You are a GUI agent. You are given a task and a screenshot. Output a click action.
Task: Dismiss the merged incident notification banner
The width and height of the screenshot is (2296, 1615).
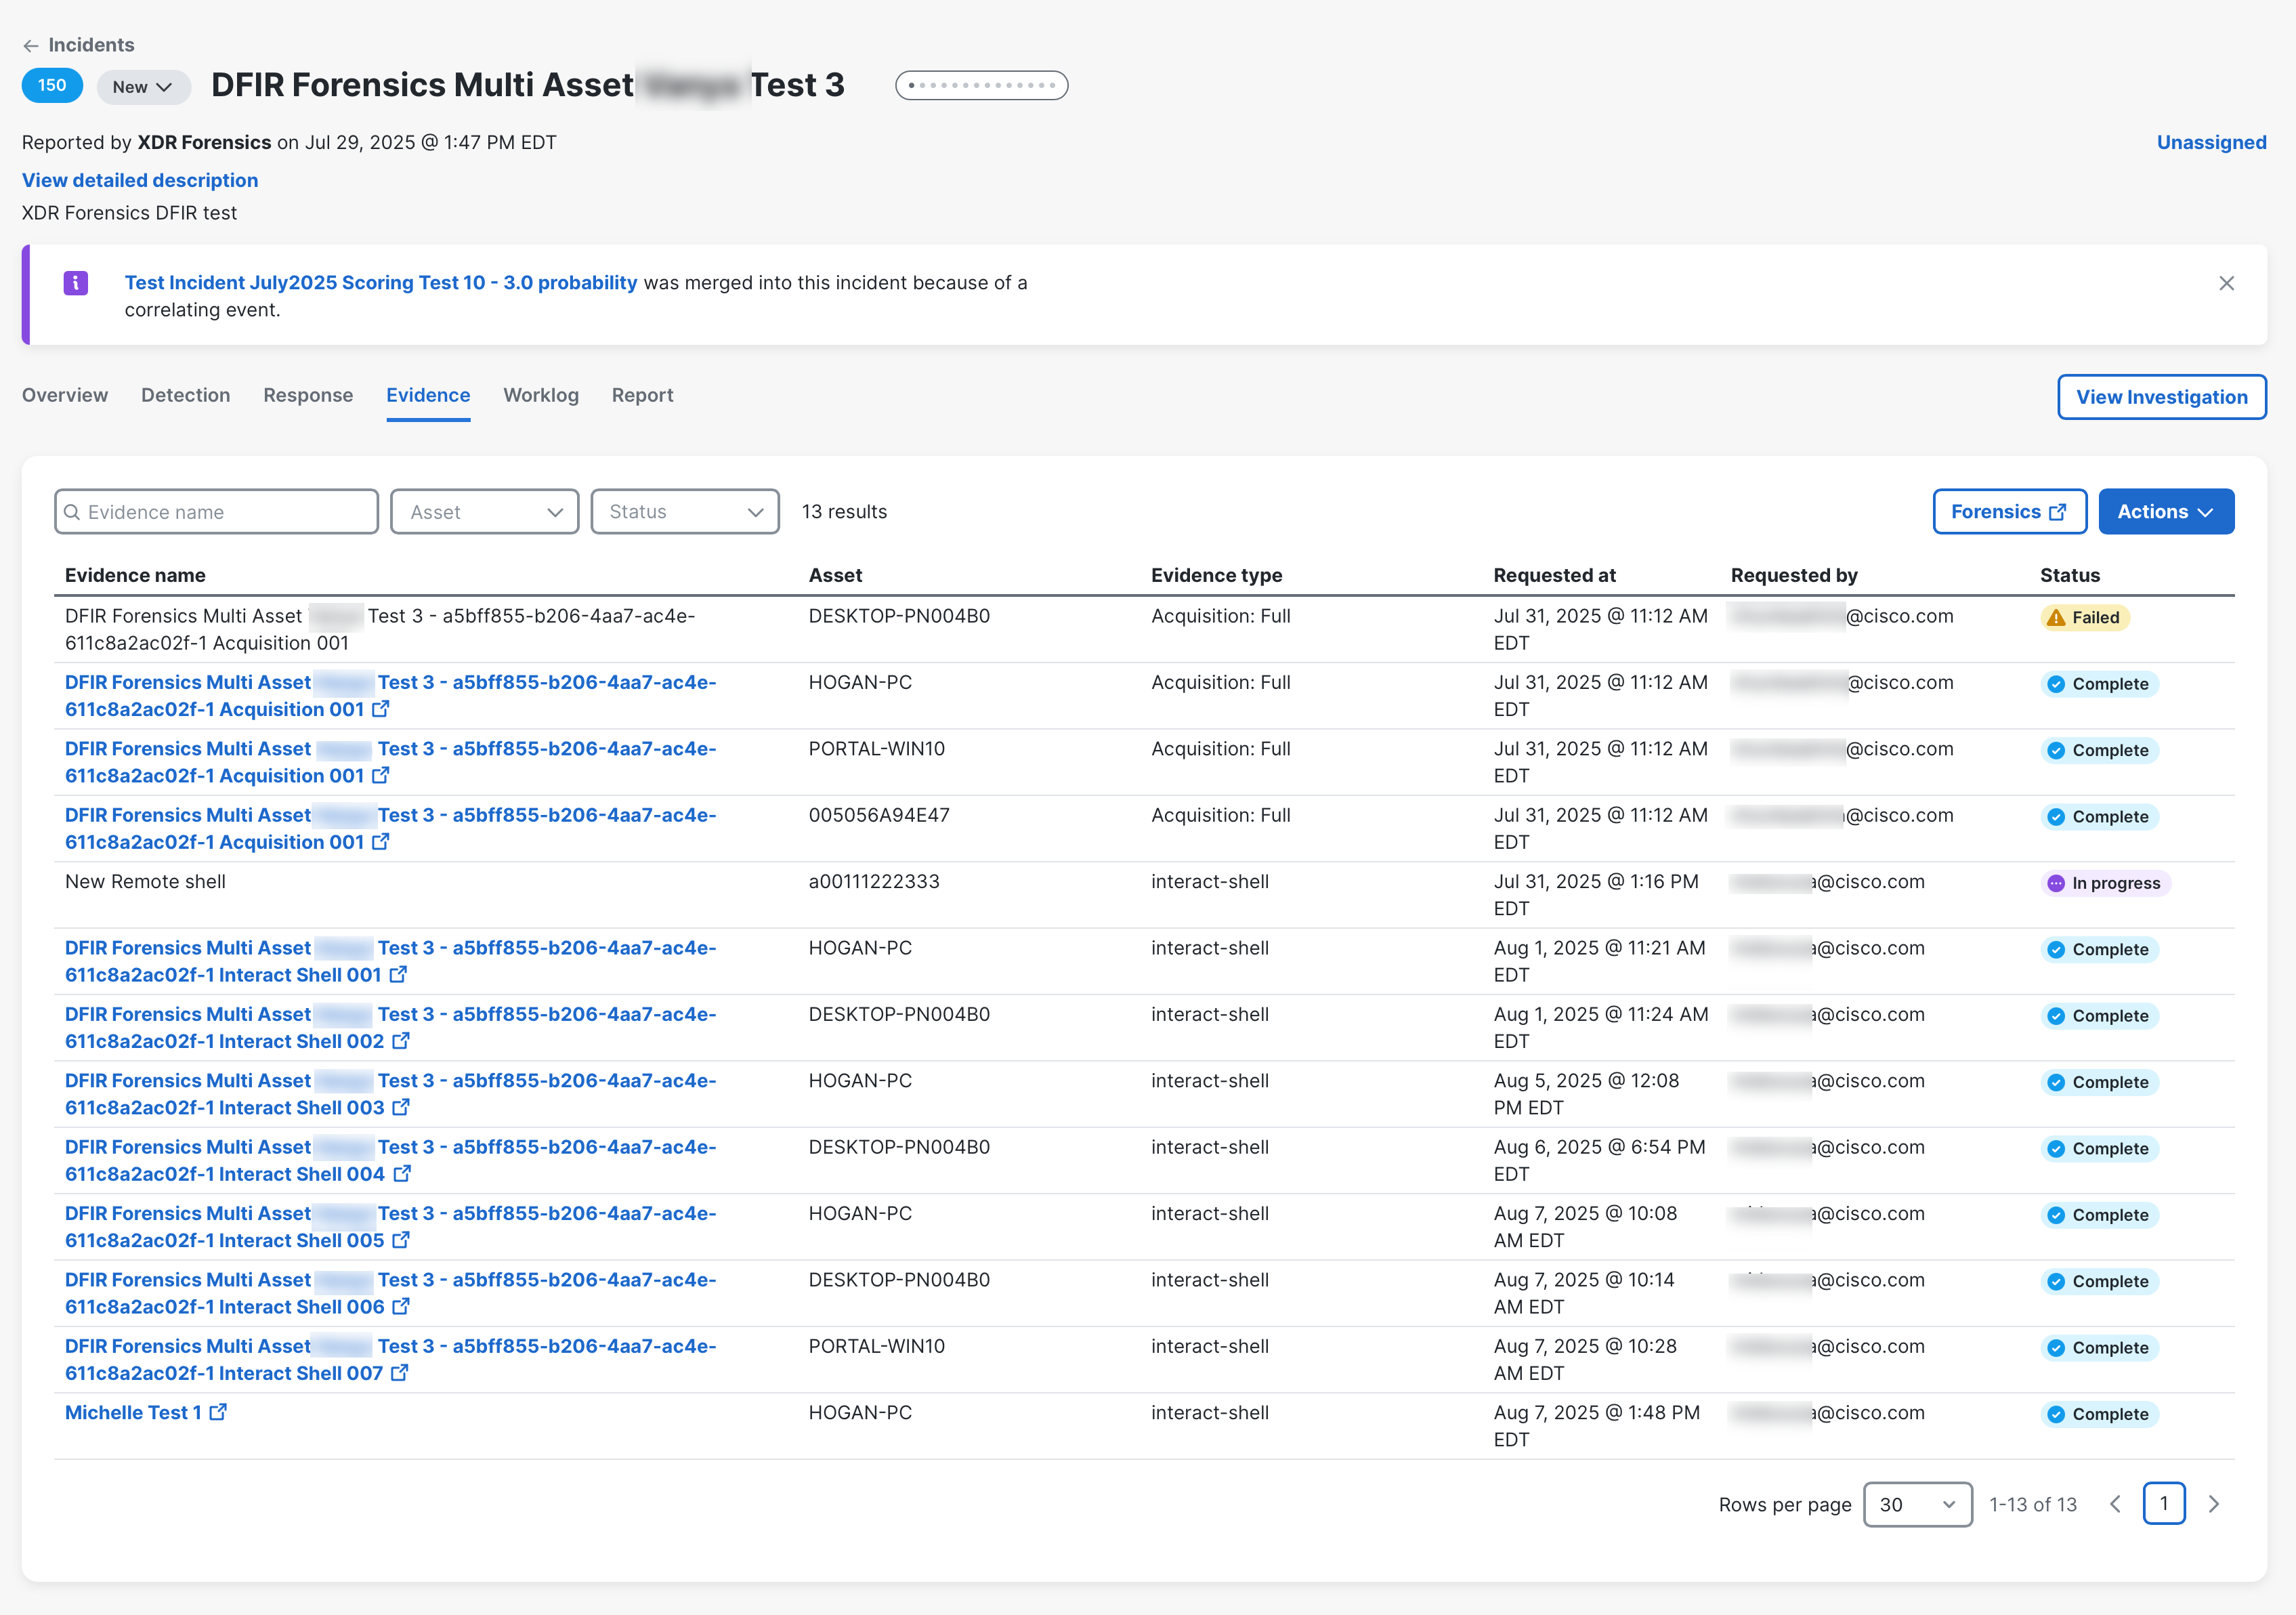pyautogui.click(x=2226, y=283)
